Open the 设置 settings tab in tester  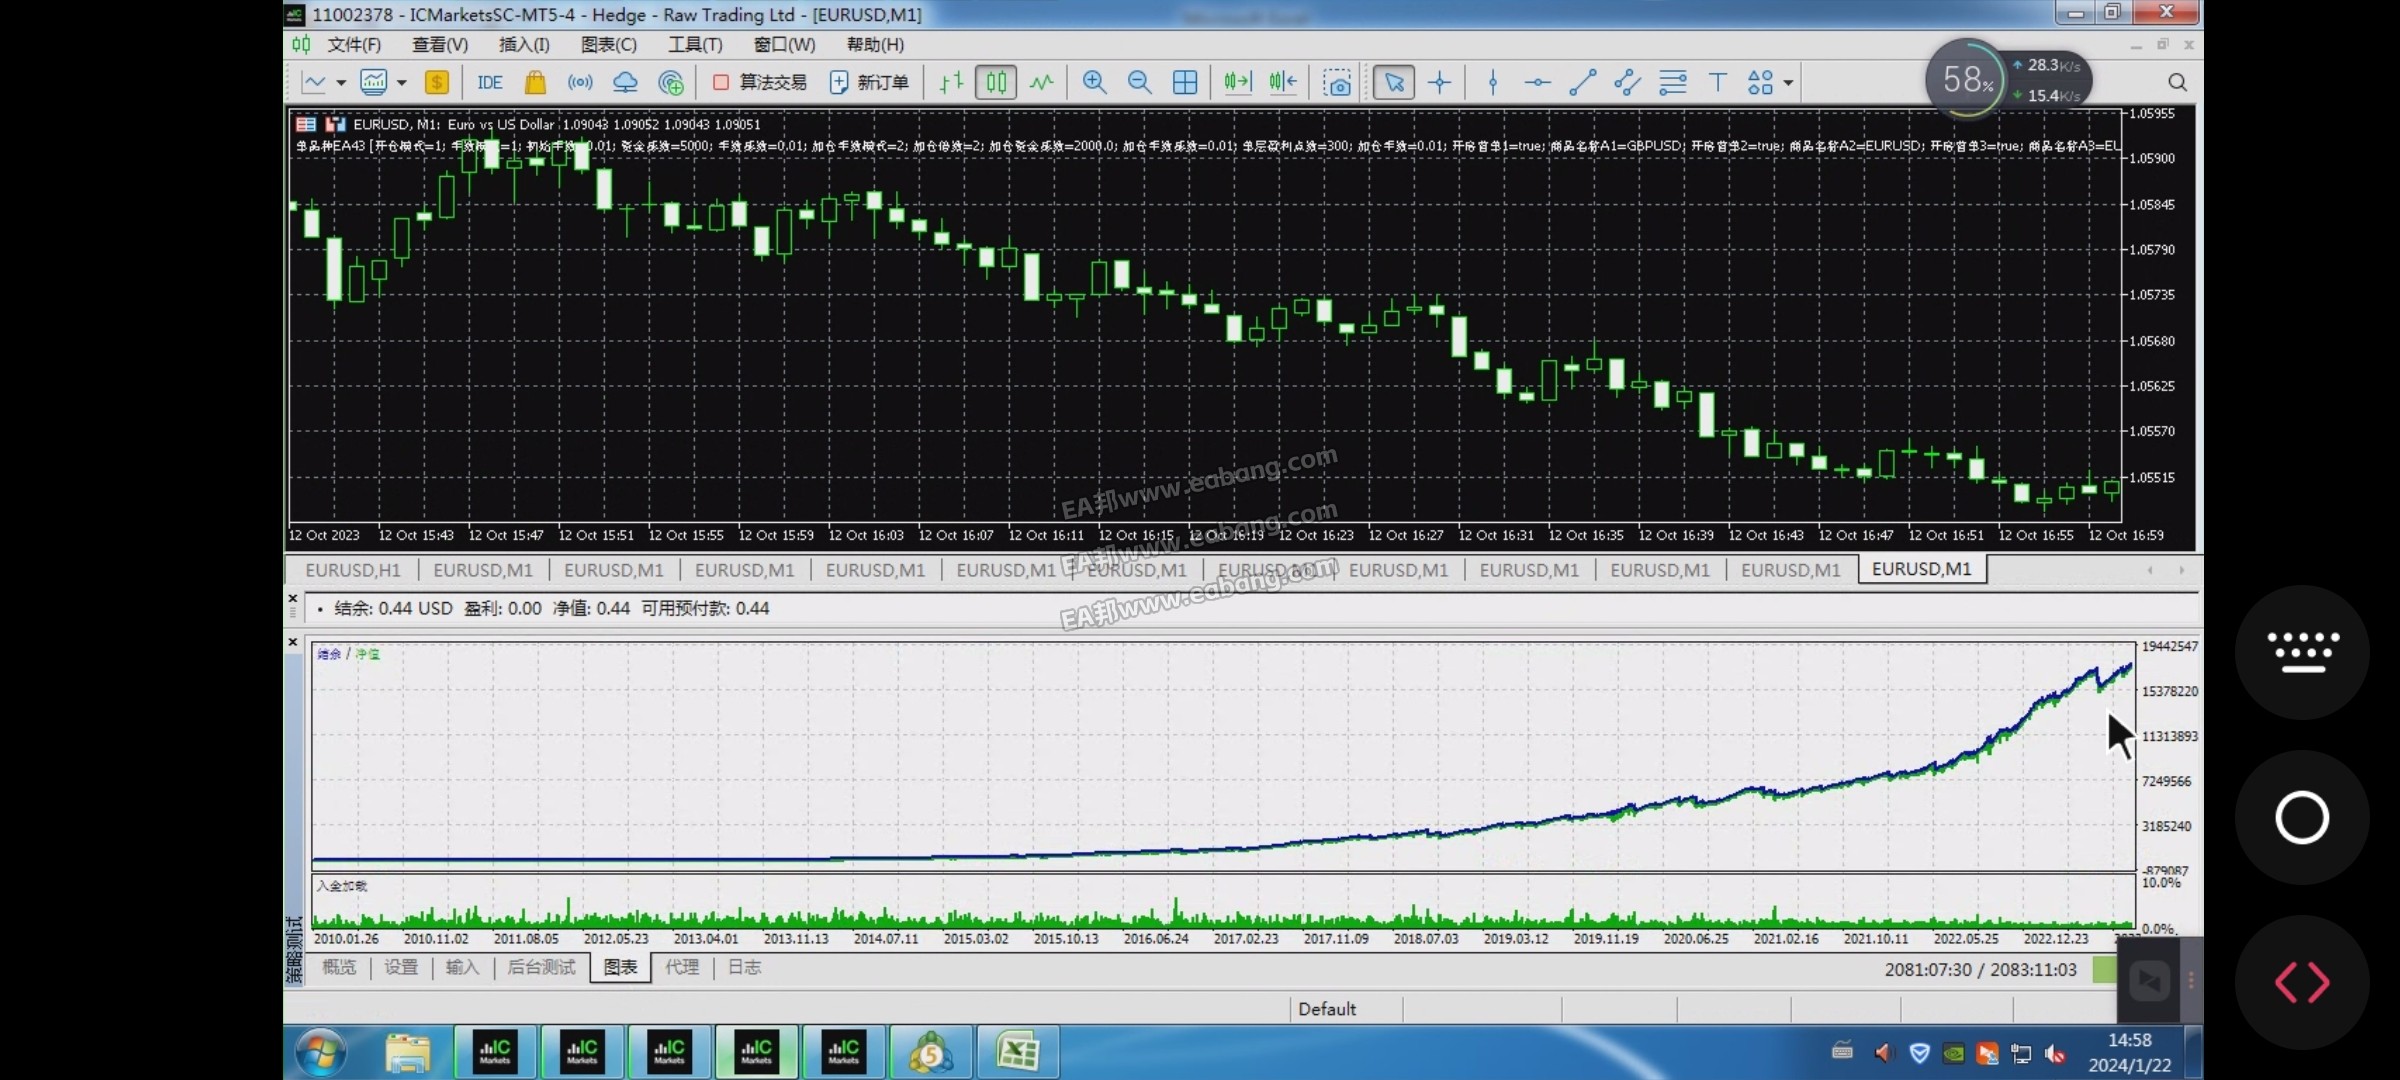[x=401, y=967]
